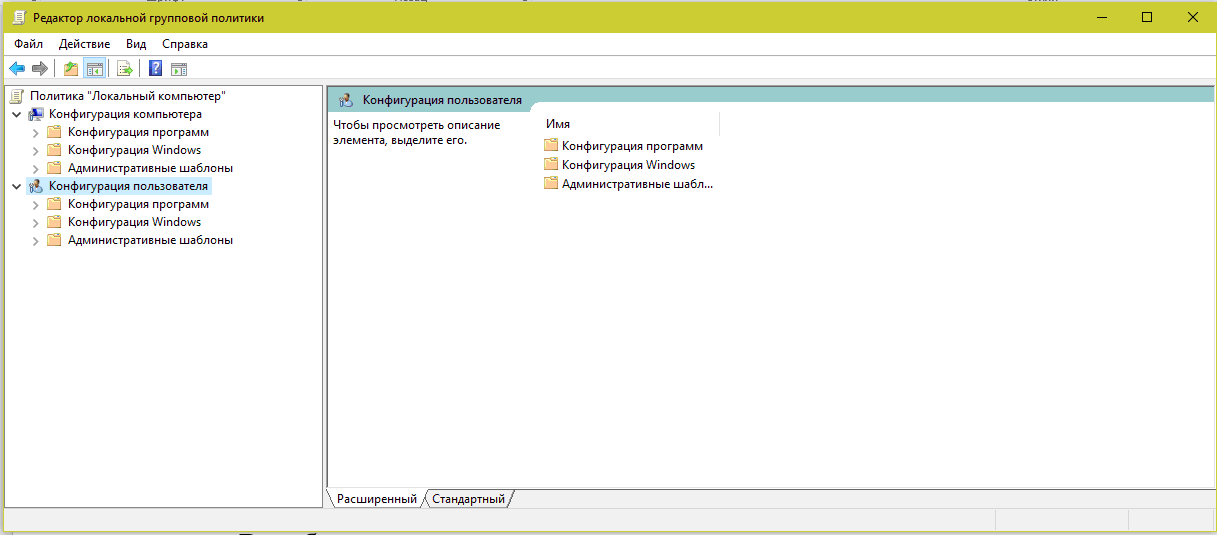Viewport: 1217px width, 535px height.
Task: Switch to the Расширенный tab
Action: 376,499
